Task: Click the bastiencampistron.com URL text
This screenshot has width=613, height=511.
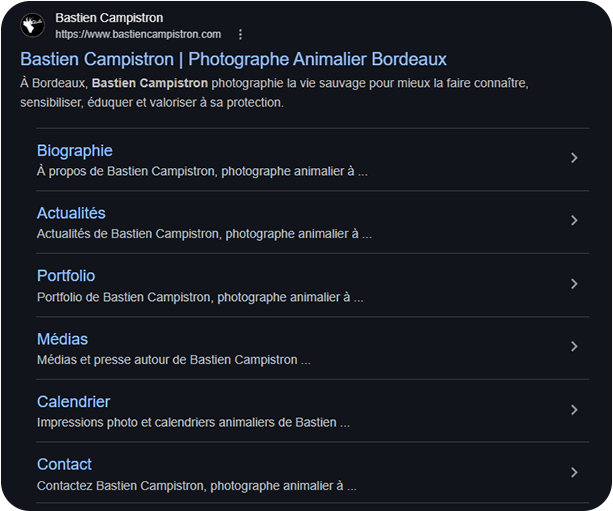Action: pyautogui.click(x=138, y=34)
